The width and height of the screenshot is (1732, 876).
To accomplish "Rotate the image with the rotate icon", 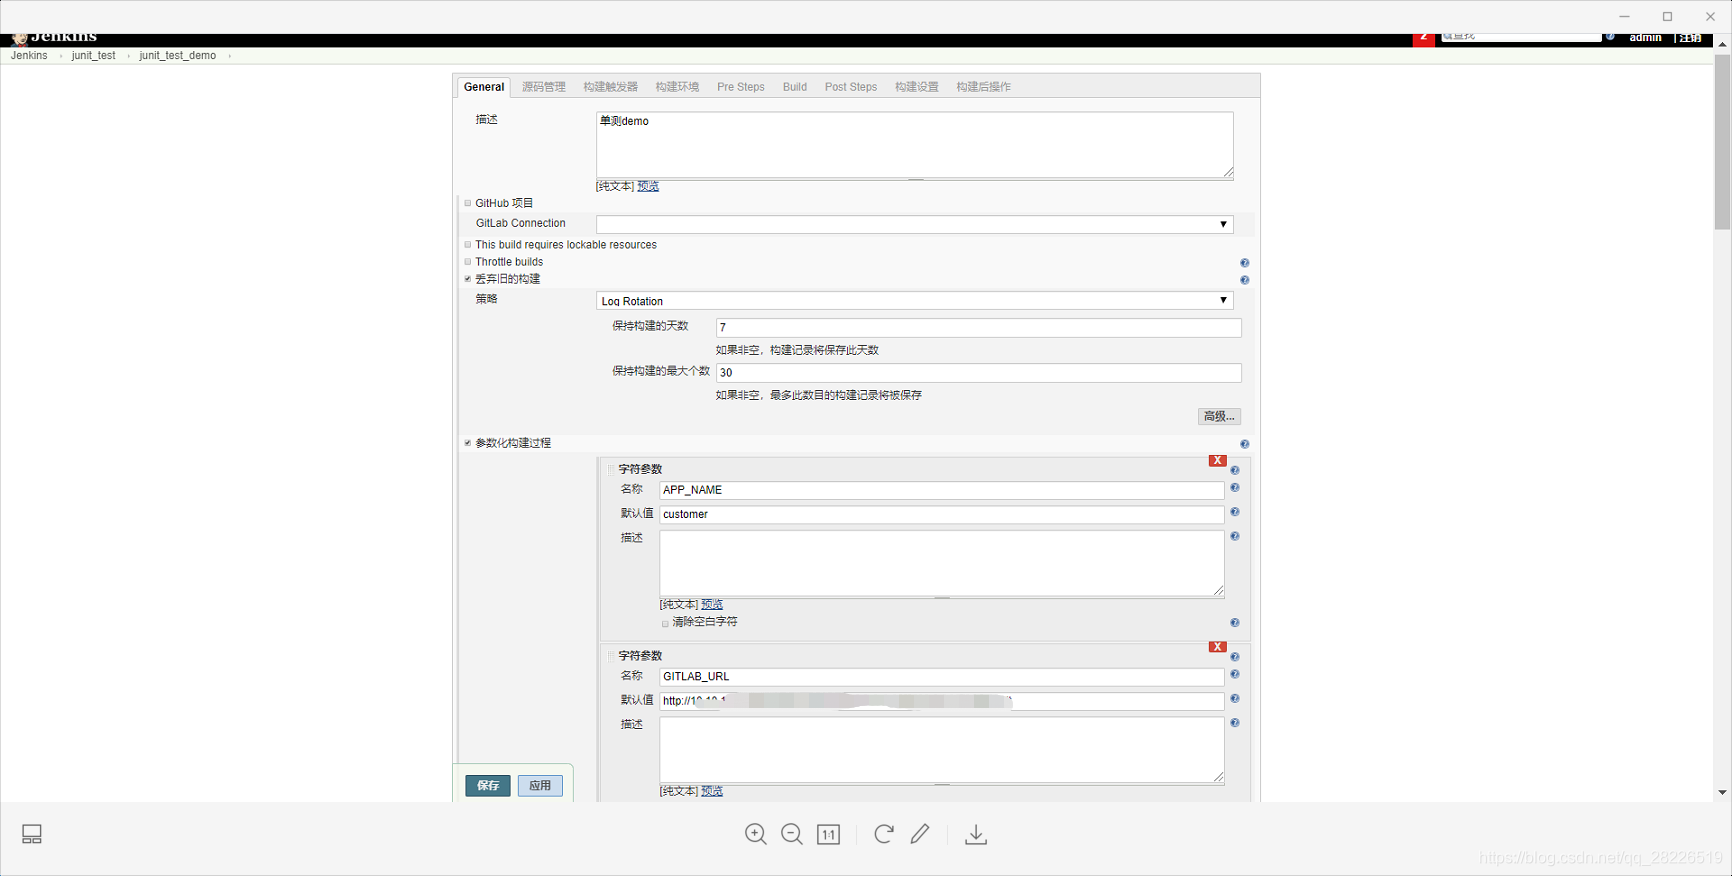I will pos(884,834).
